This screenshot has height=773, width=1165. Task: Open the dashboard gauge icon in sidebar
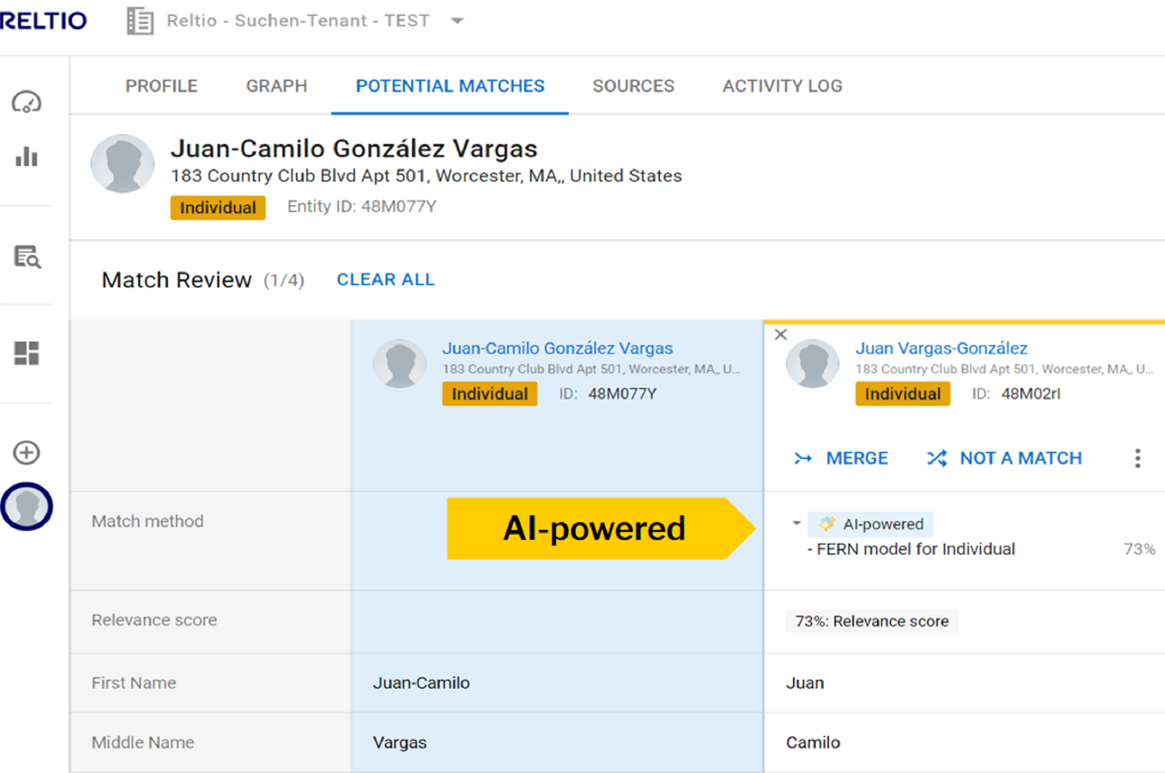[26, 102]
